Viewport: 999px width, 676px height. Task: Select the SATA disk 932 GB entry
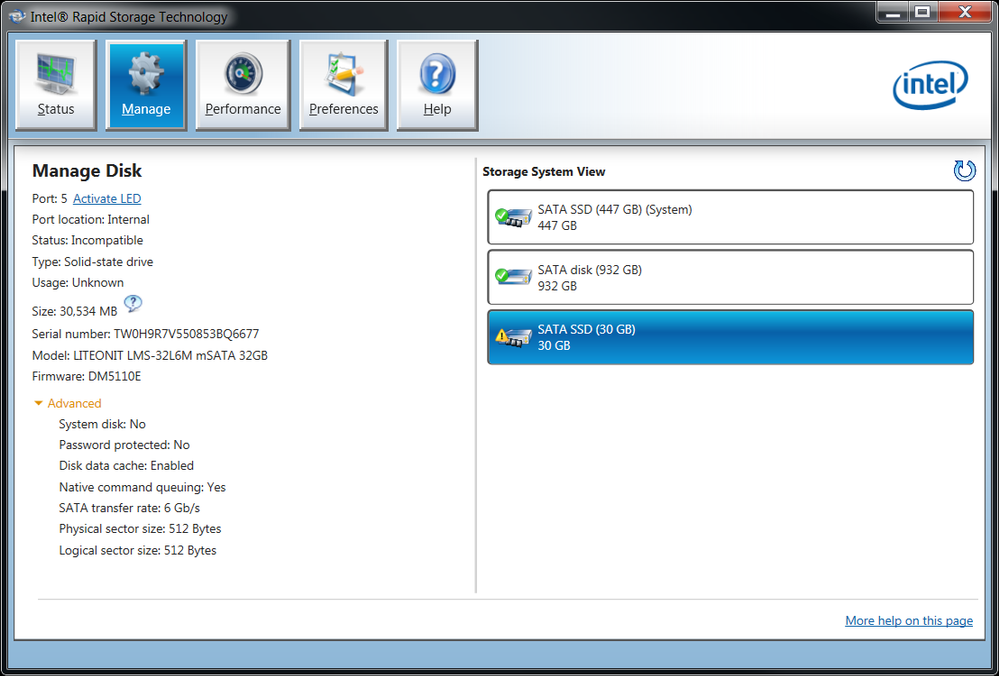pos(730,277)
